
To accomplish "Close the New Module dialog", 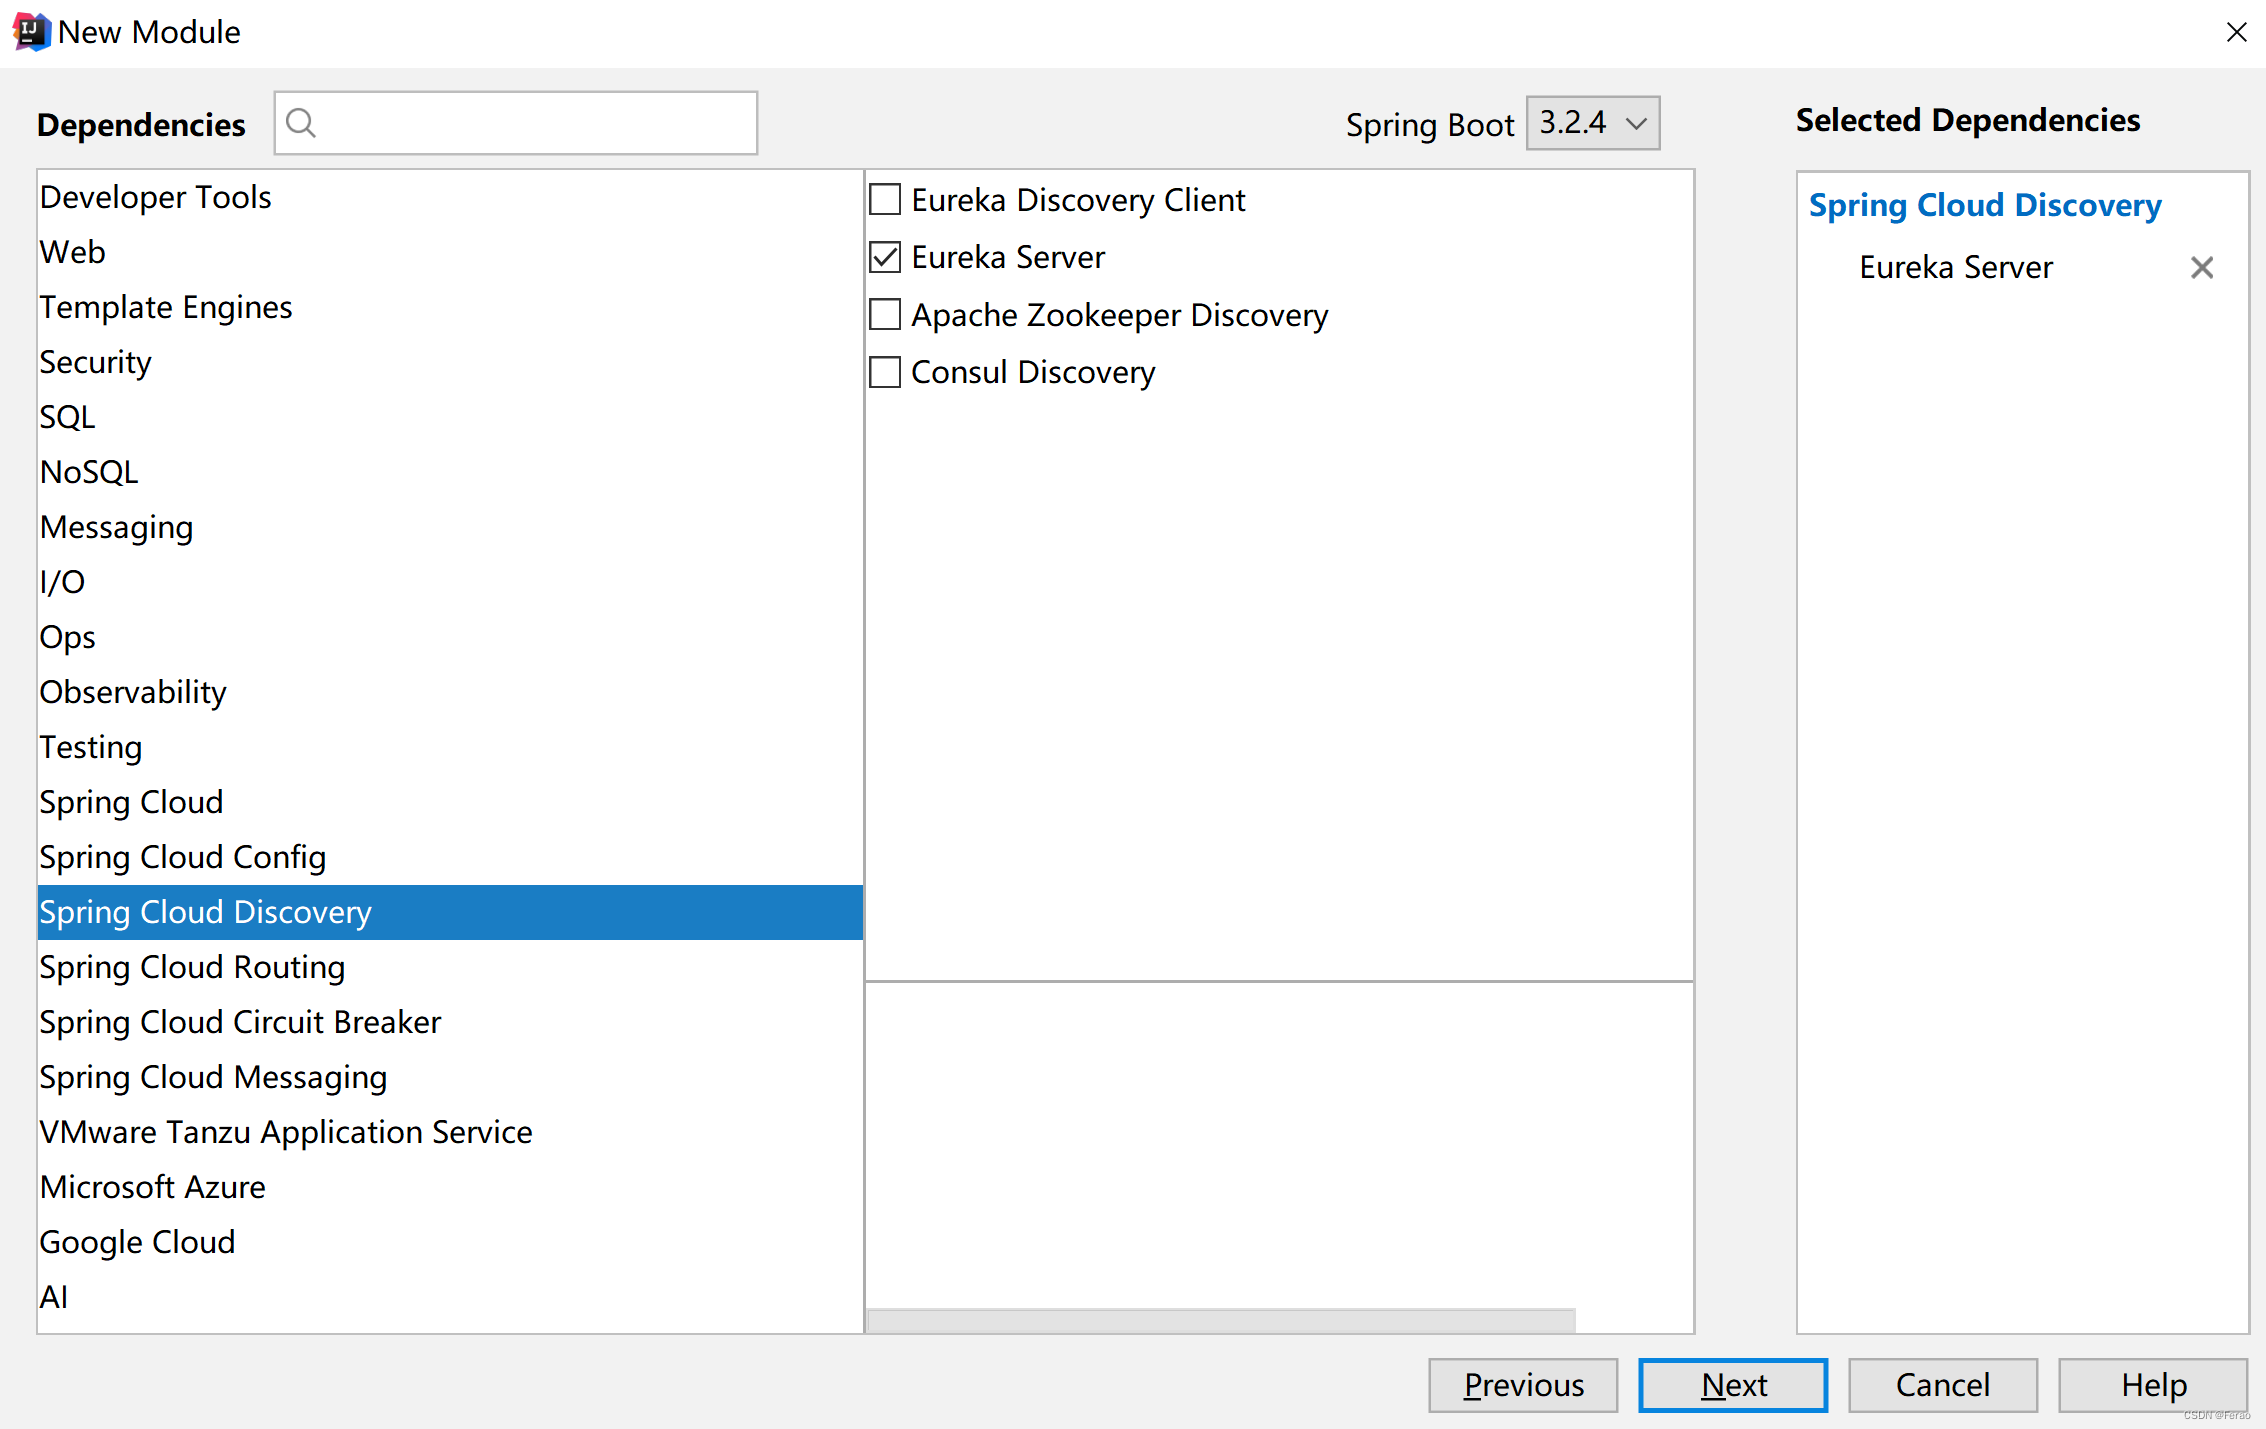I will (2236, 32).
